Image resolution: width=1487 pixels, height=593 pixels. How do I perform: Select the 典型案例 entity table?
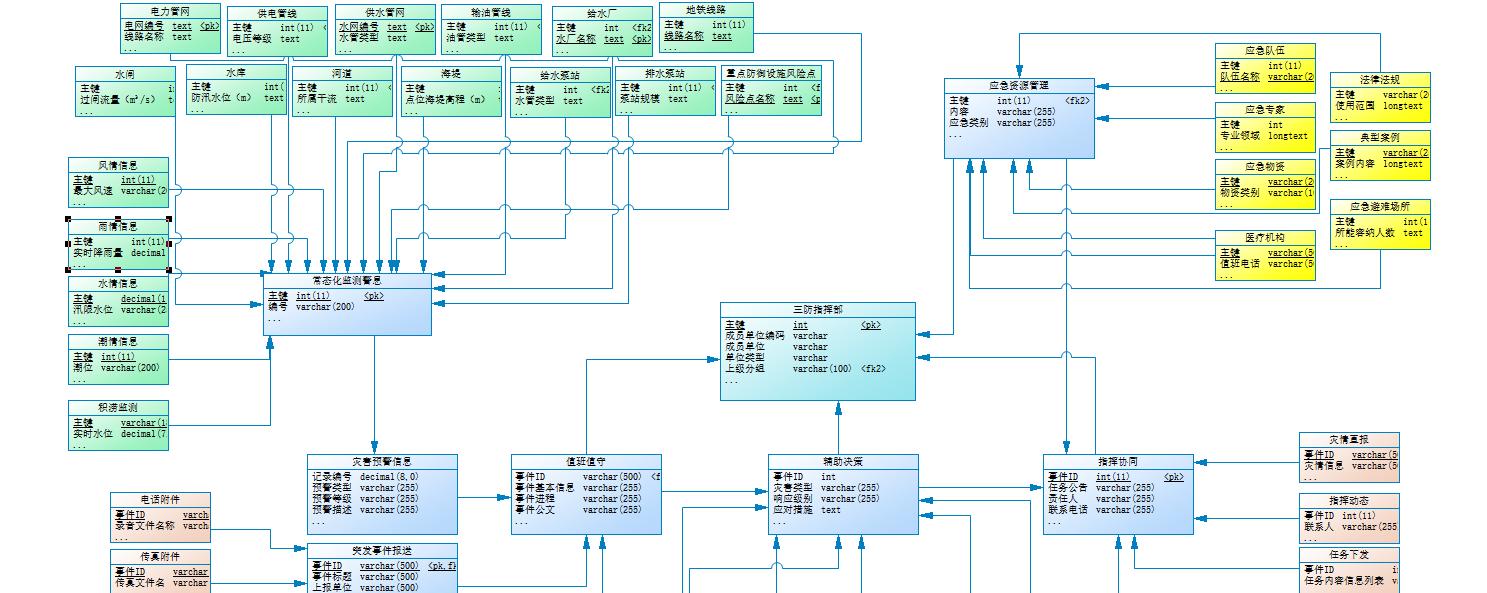tap(1380, 155)
